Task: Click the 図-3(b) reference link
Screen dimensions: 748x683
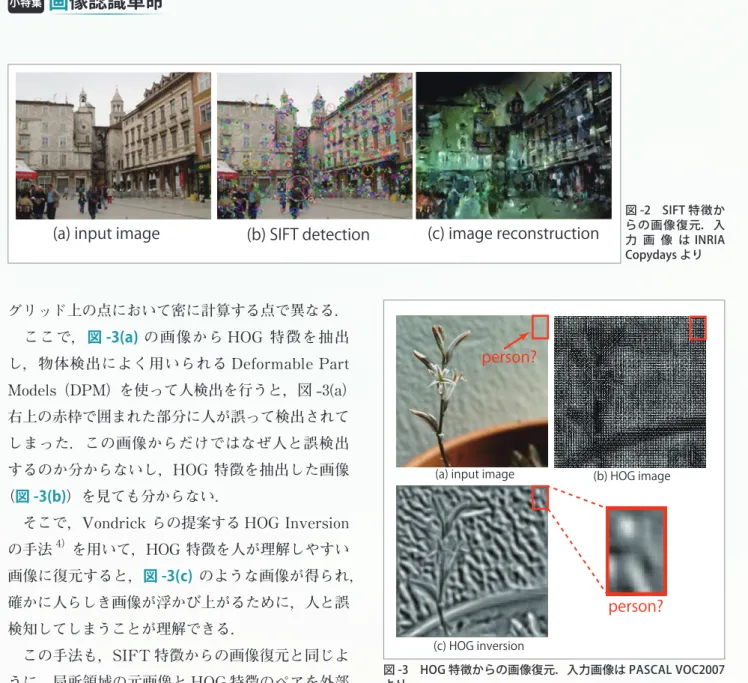Action: [41, 497]
